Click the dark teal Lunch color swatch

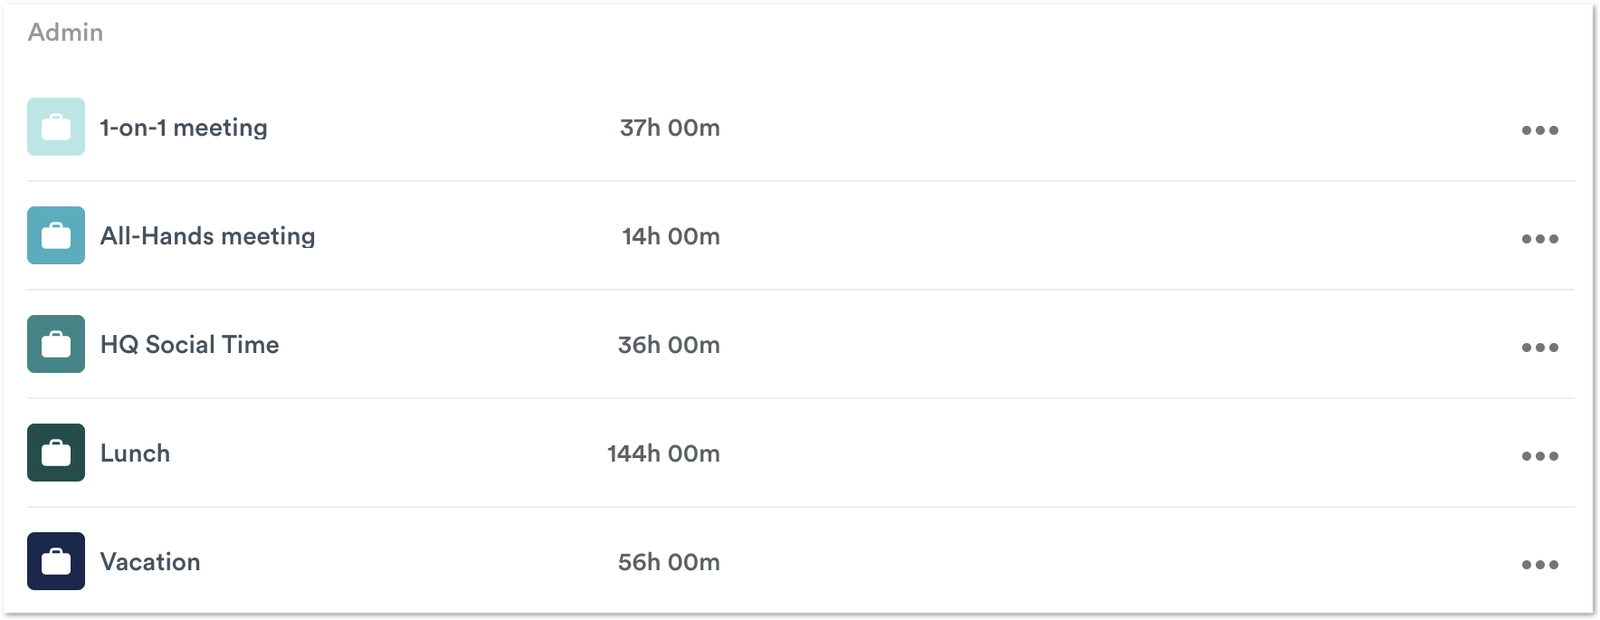click(x=56, y=453)
